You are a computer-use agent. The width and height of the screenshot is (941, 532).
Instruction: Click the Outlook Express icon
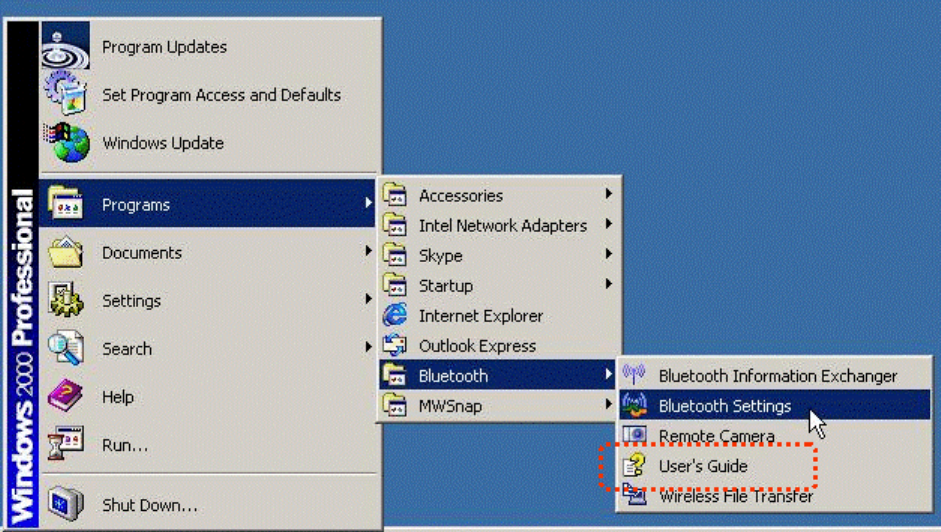point(395,345)
